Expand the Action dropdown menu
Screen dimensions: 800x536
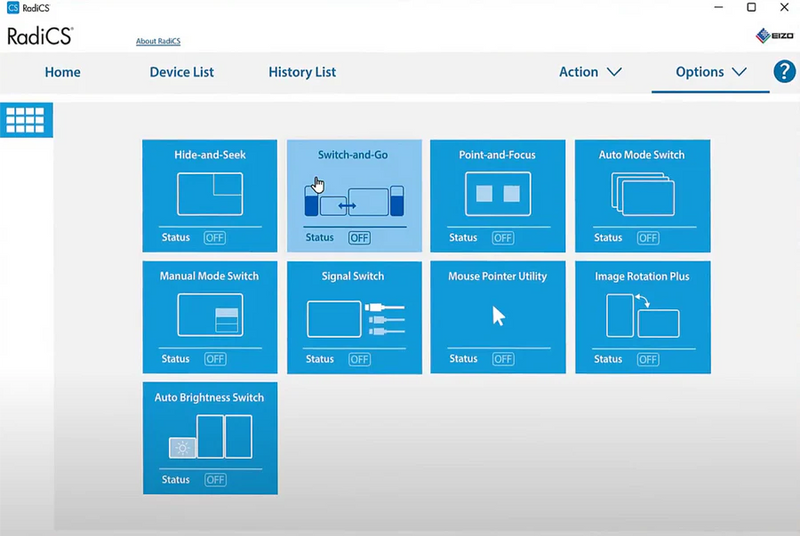[x=590, y=72]
